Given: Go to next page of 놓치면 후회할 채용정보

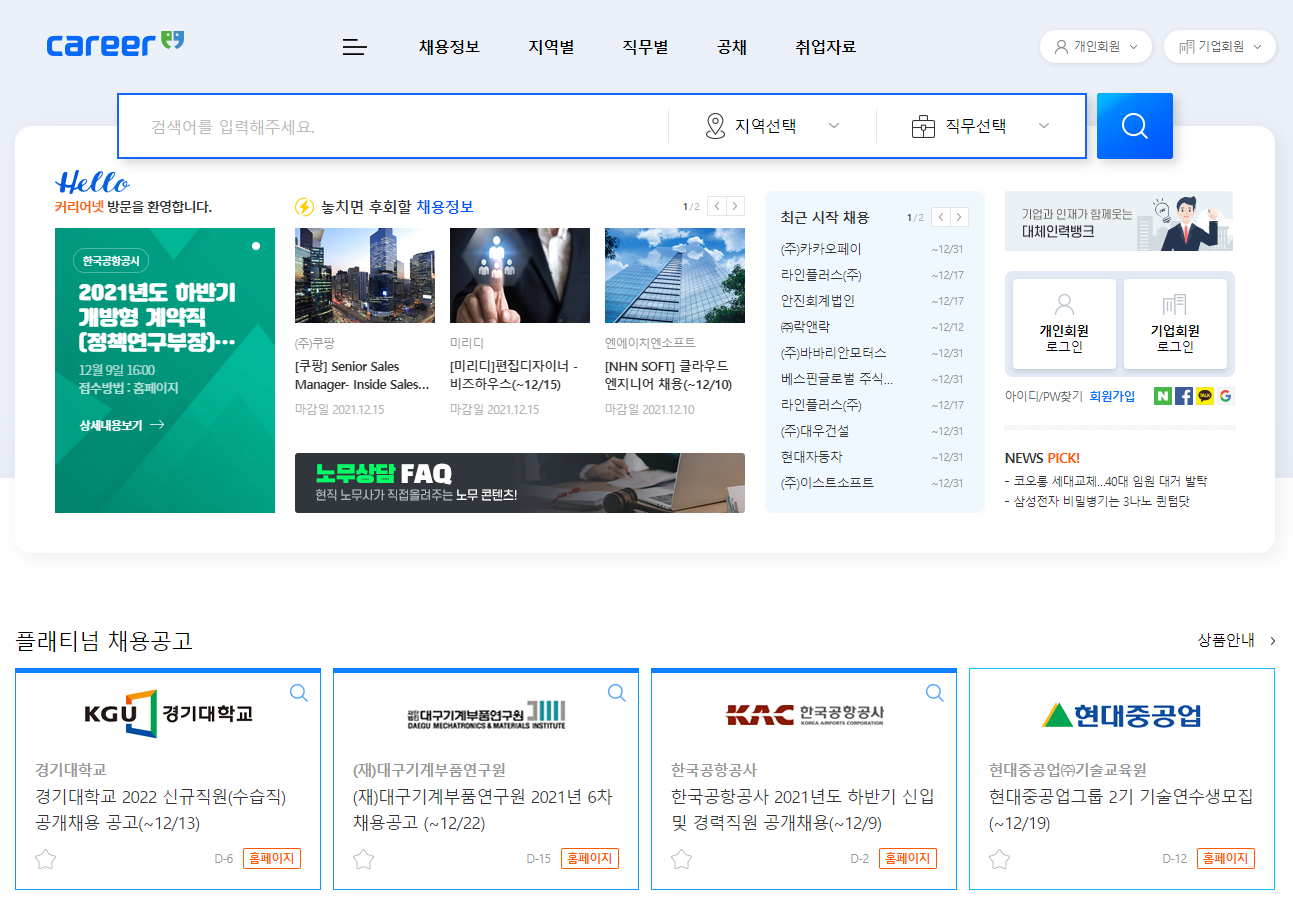Looking at the screenshot, I should (x=736, y=206).
